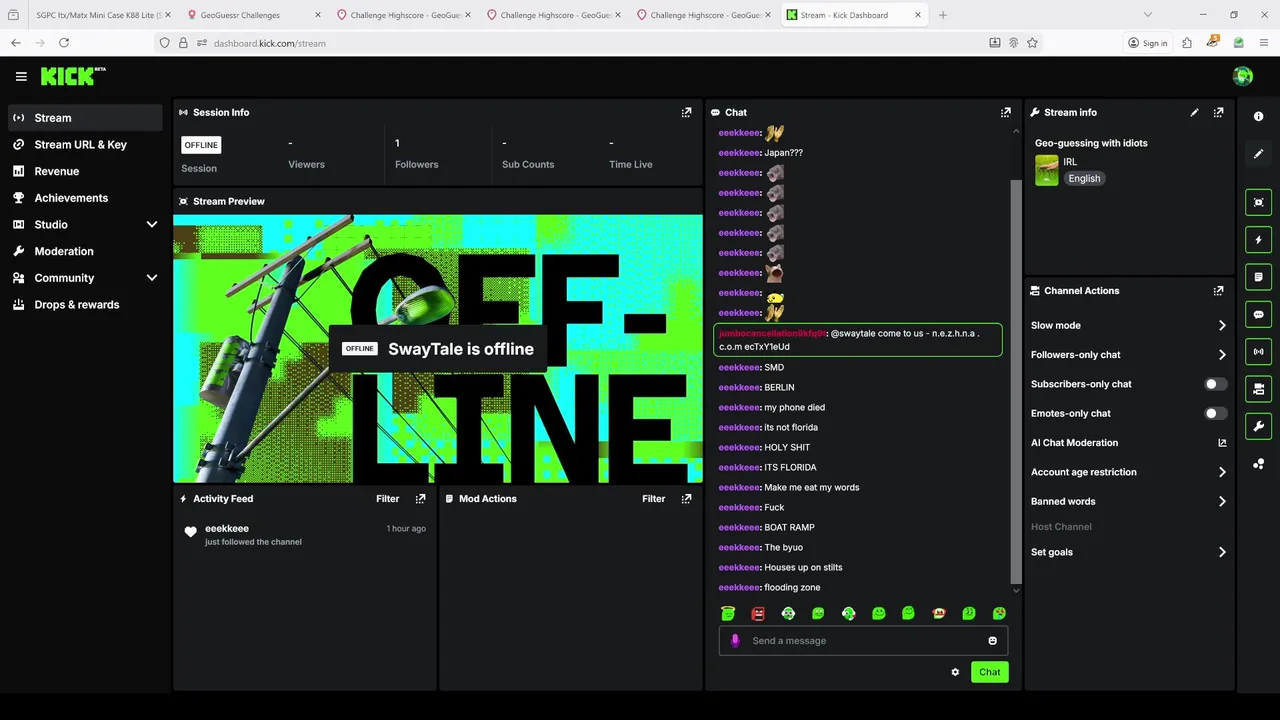The height and width of the screenshot is (720, 1280).
Task: Click the info icon in right rail
Action: [1258, 117]
